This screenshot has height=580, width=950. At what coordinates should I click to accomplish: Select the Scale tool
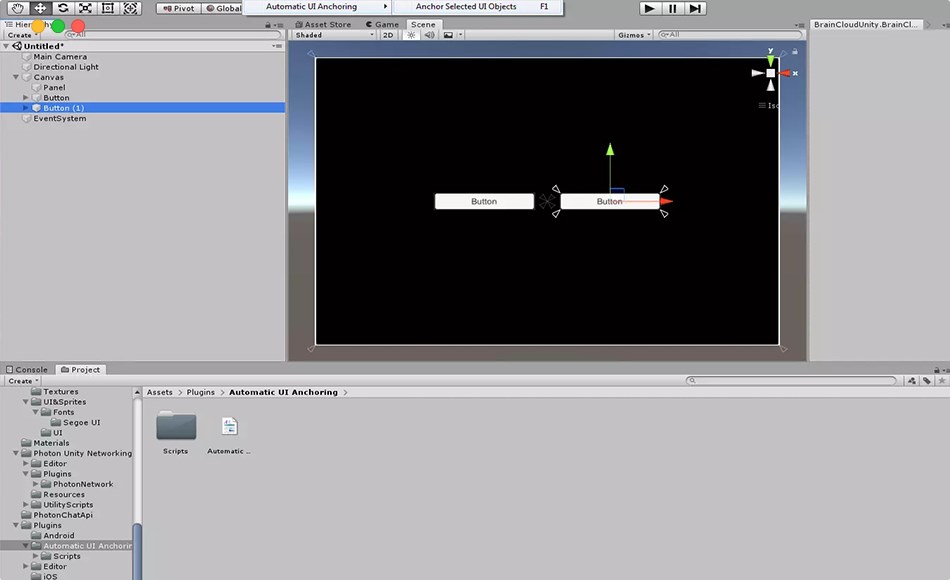(84, 8)
